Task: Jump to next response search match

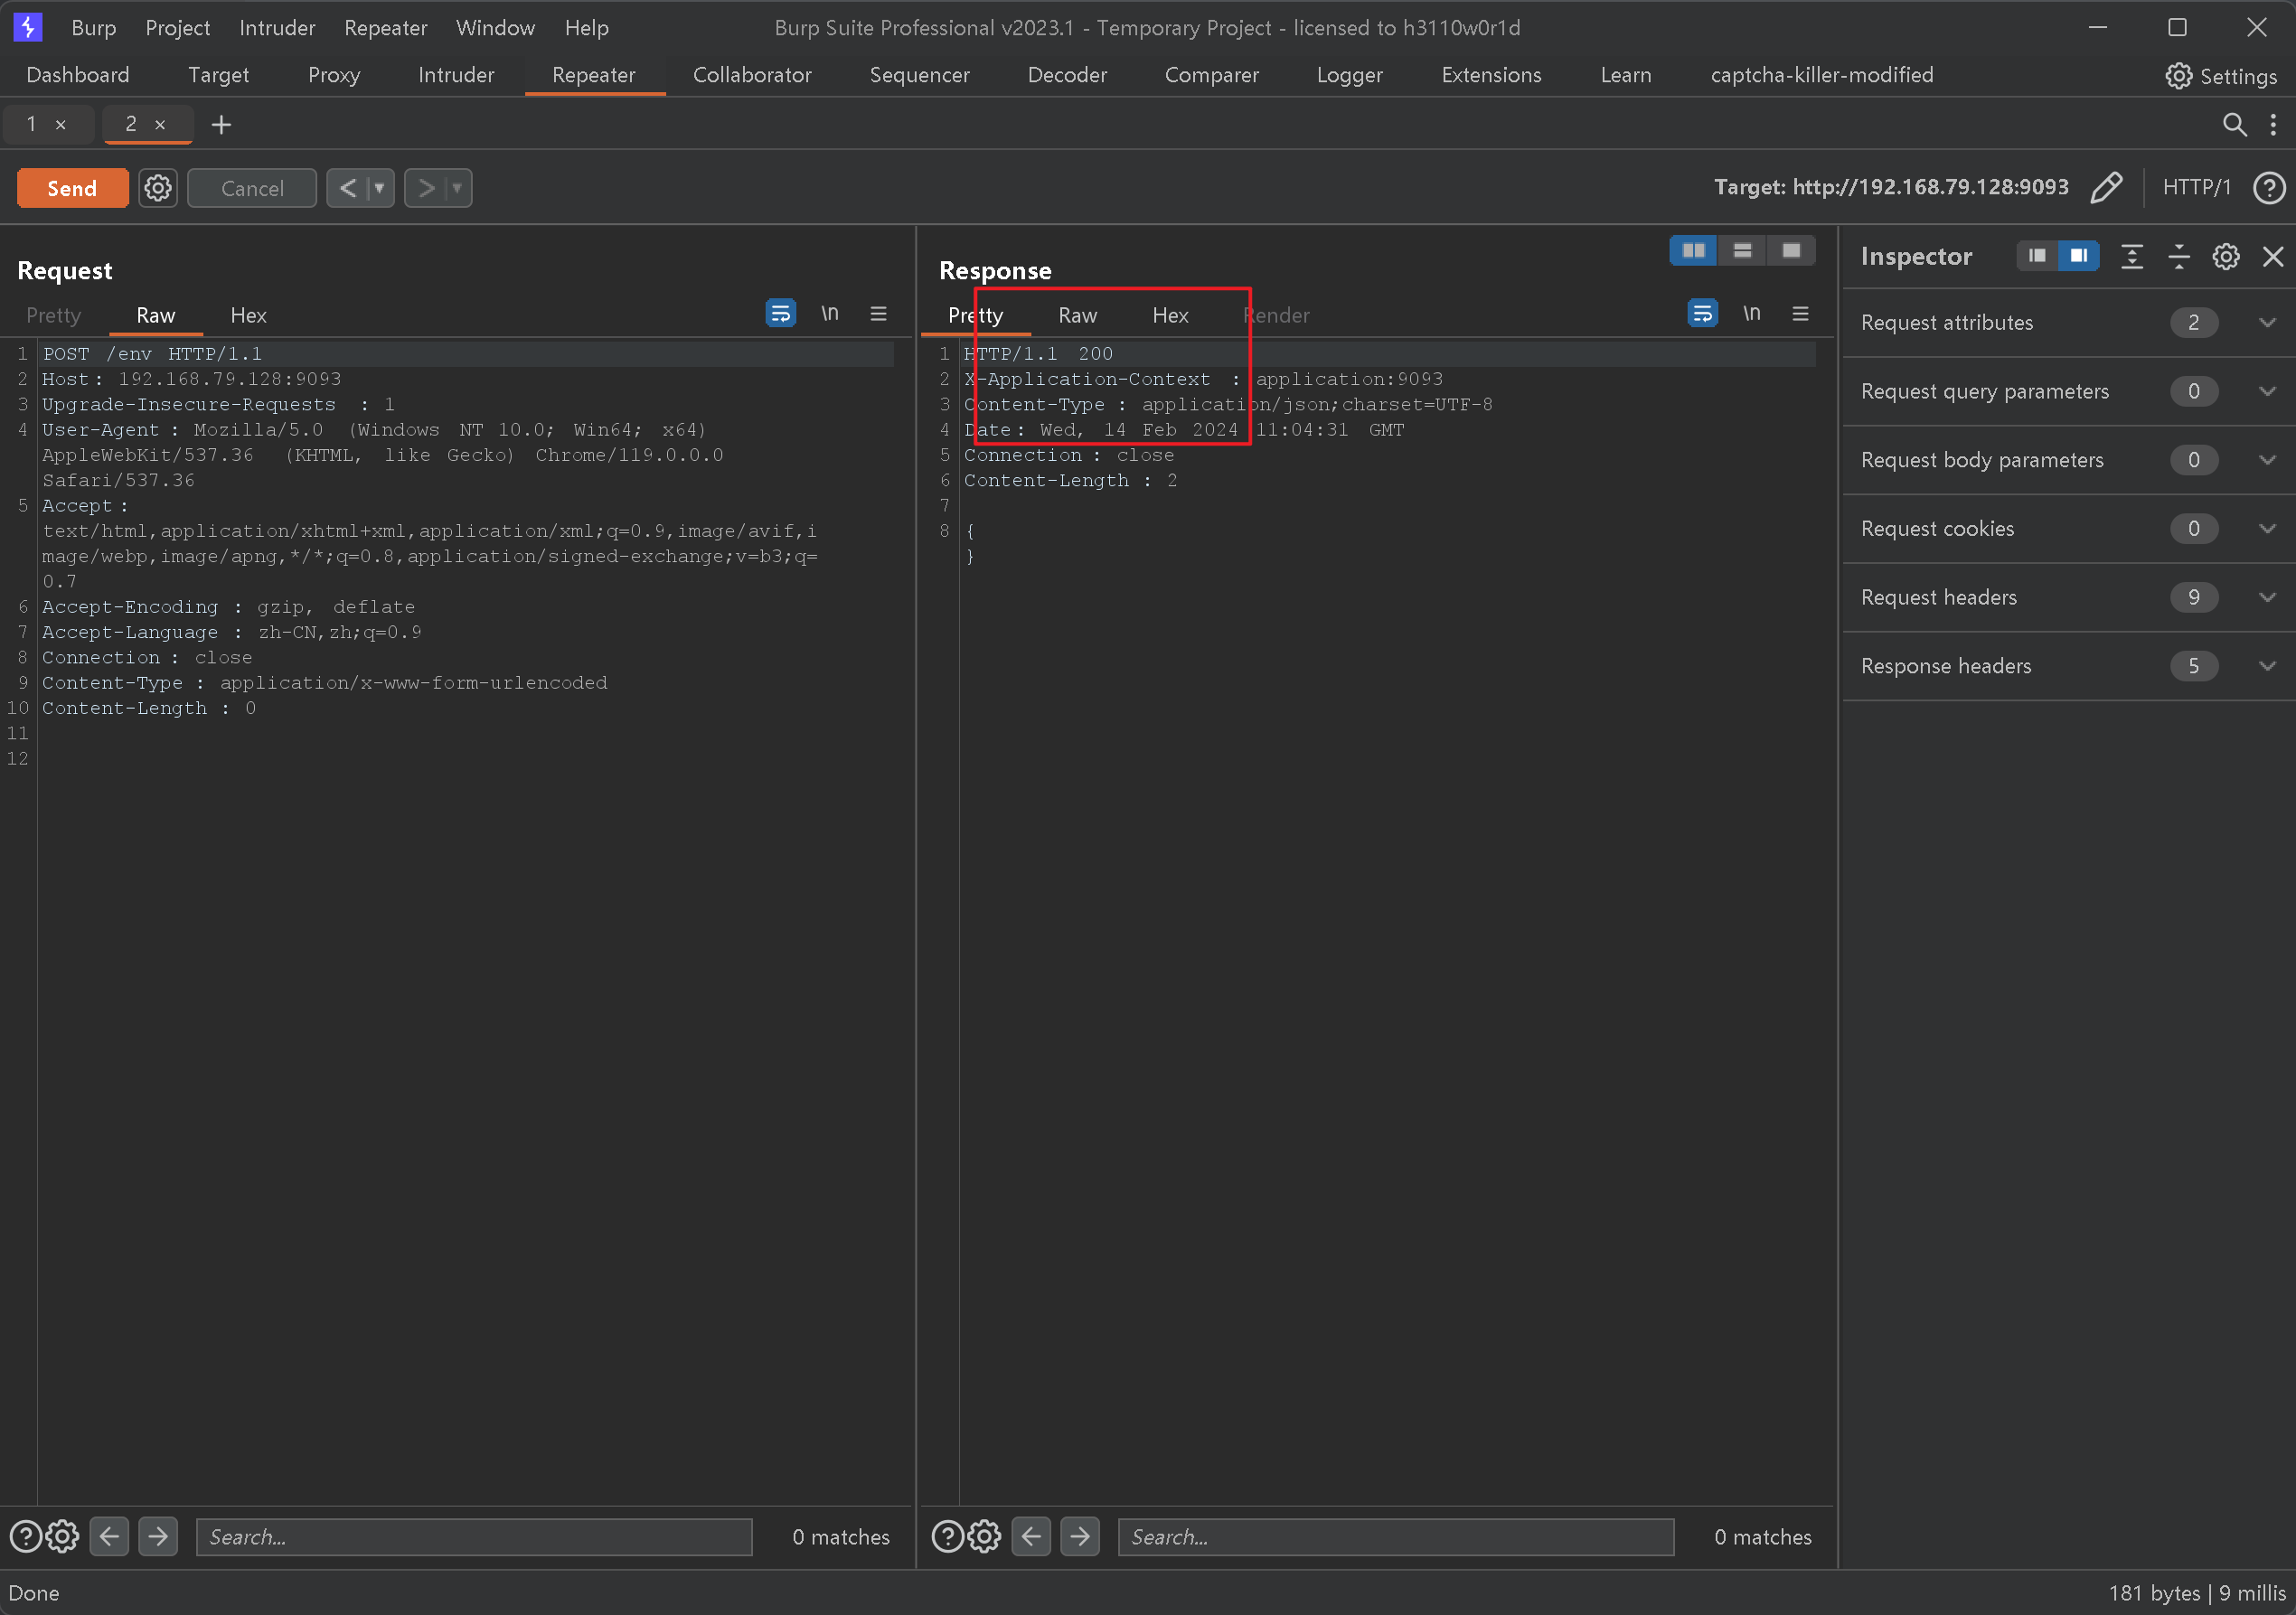Action: point(1080,1536)
